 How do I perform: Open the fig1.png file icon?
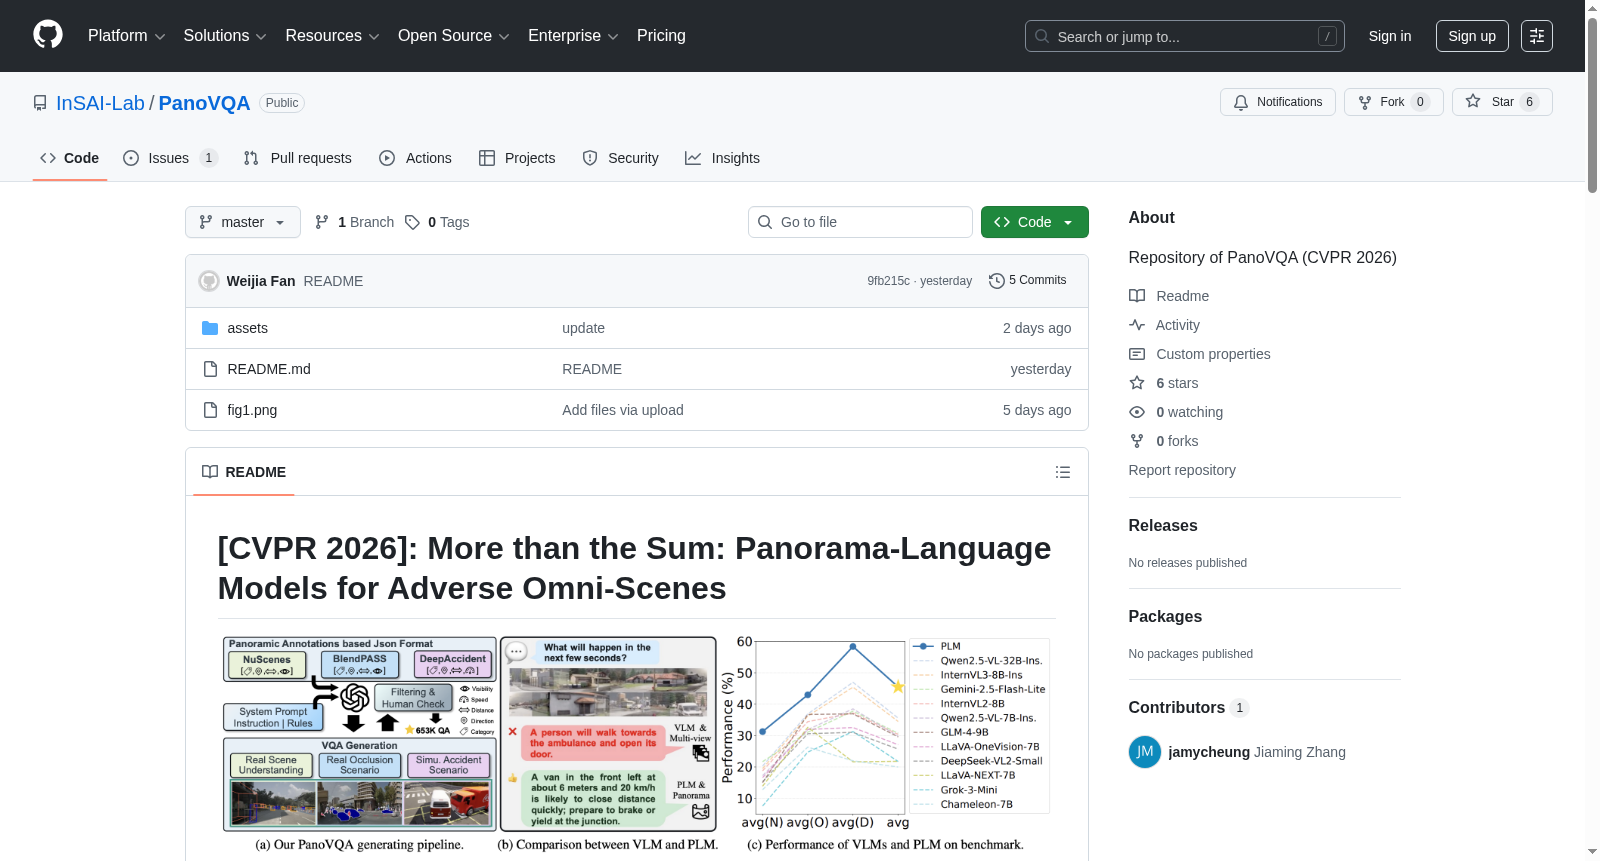[x=210, y=410]
